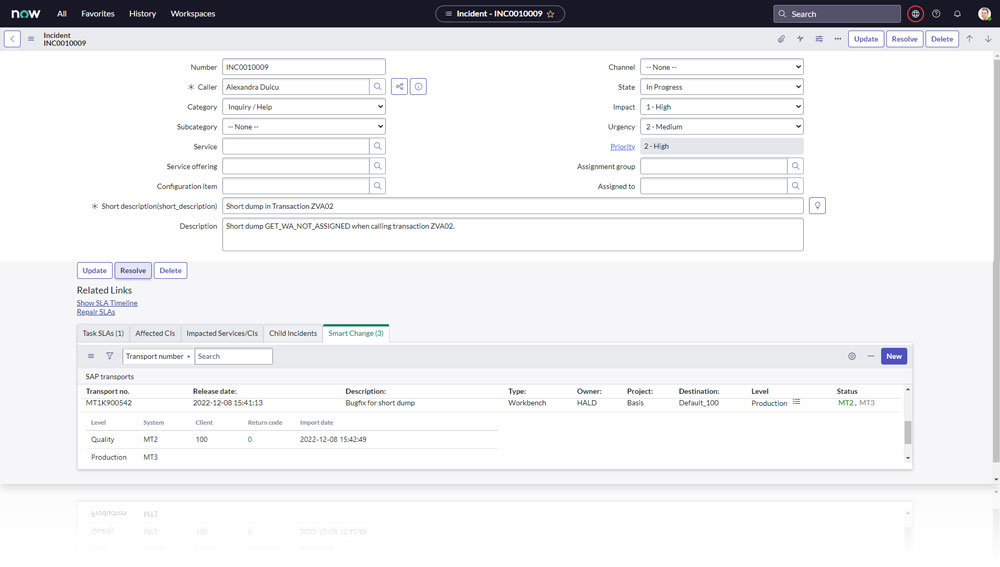Screen dimensions: 1000x567
Task: Open the History menu
Action: click(x=142, y=13)
